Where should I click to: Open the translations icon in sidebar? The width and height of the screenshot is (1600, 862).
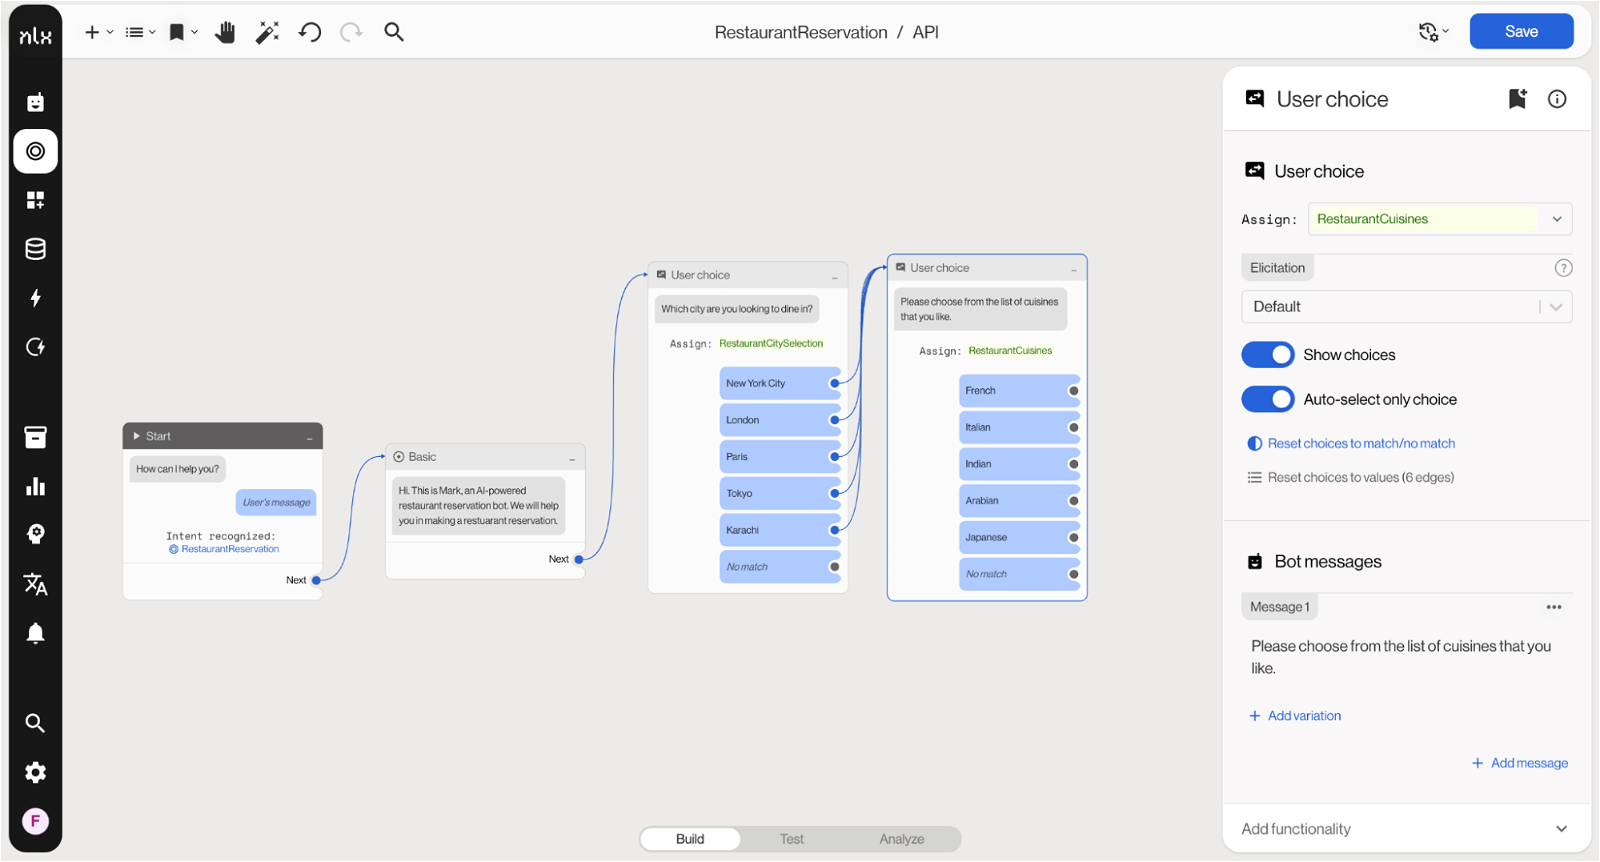coord(35,584)
